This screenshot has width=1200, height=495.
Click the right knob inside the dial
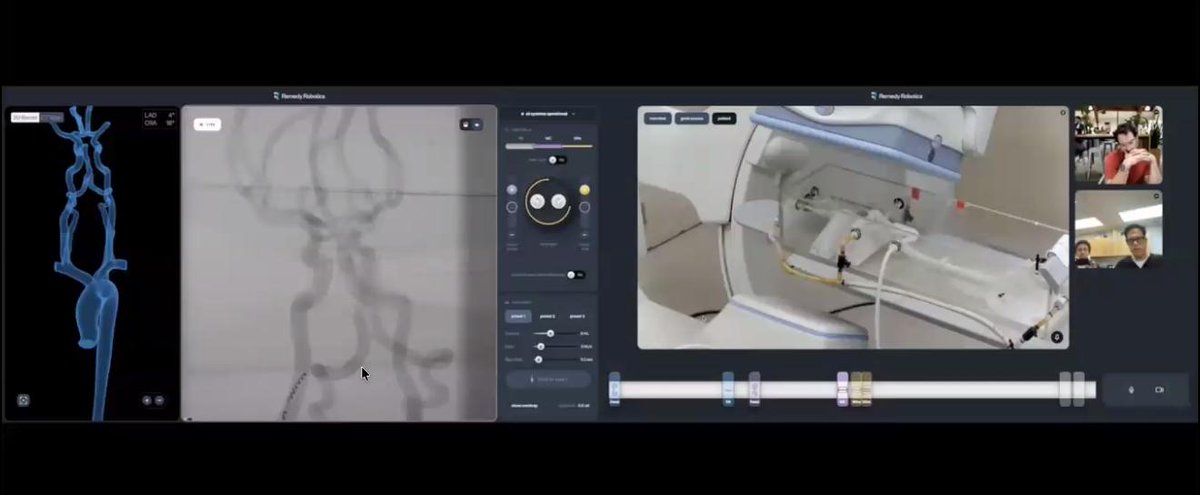click(x=559, y=202)
